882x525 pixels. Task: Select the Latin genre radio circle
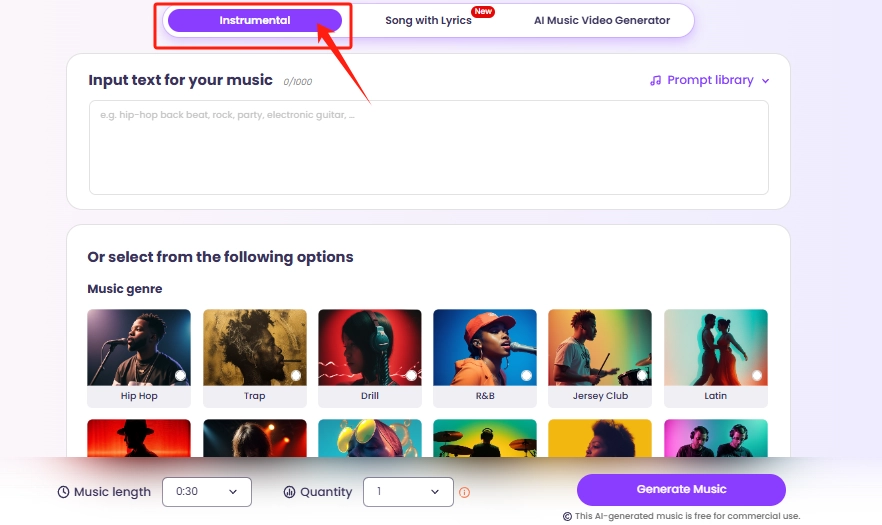pyautogui.click(x=757, y=376)
